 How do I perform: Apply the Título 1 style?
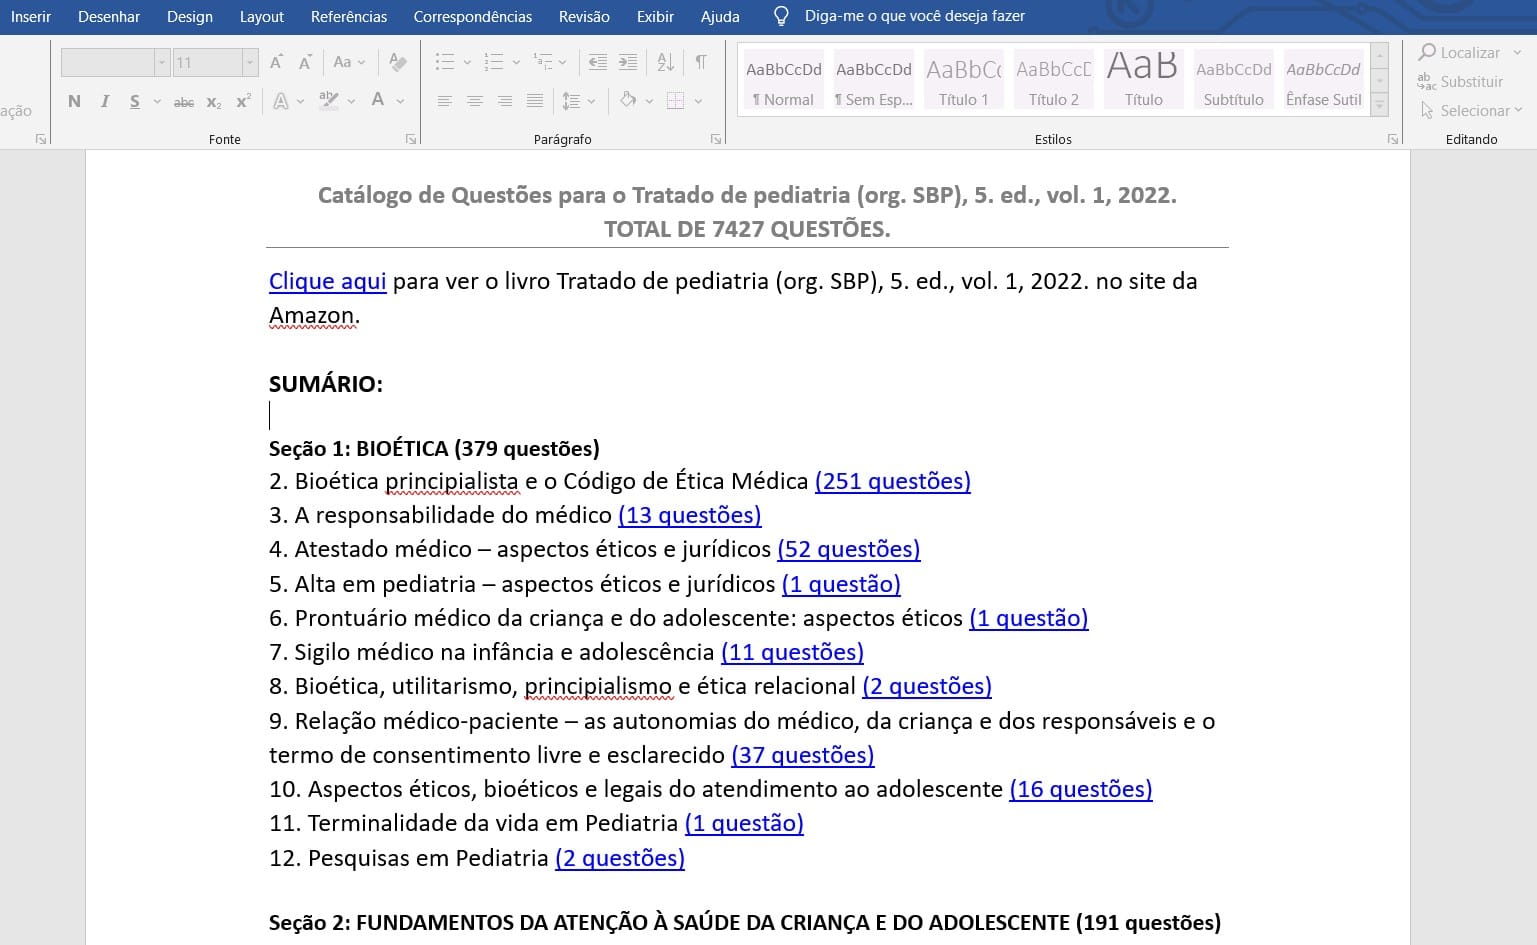[964, 79]
